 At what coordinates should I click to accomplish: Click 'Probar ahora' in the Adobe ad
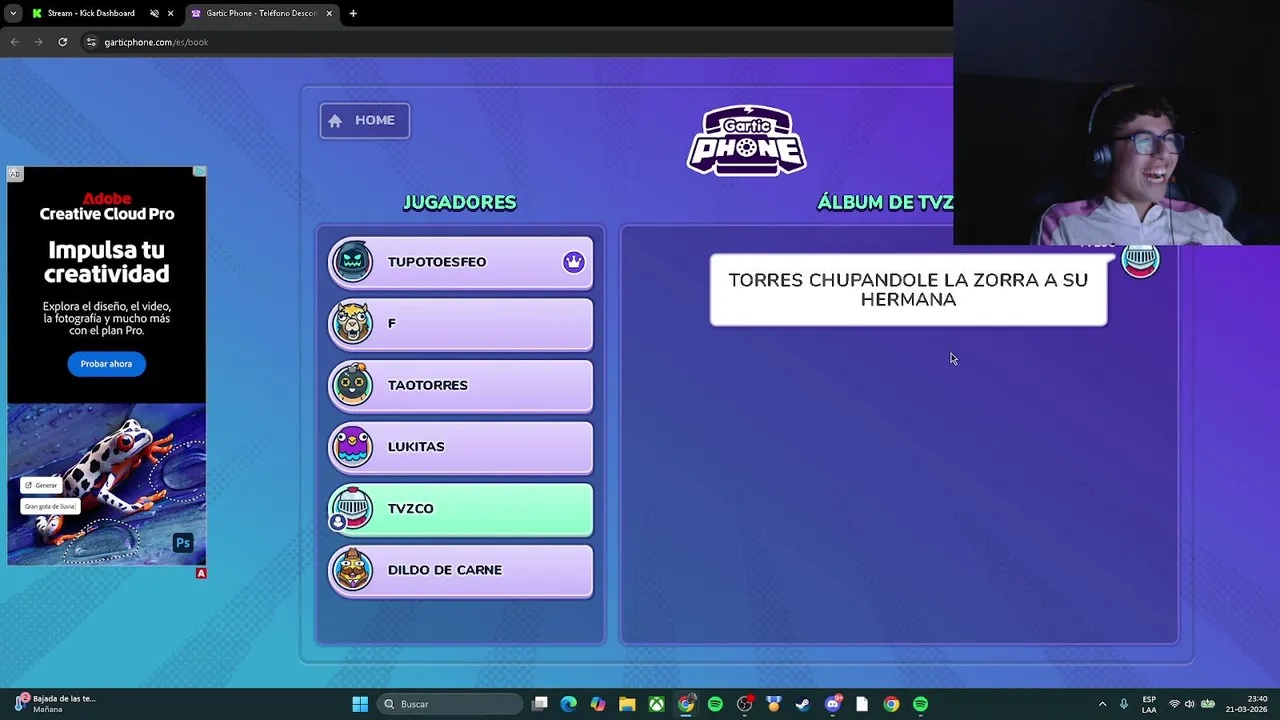click(x=106, y=364)
